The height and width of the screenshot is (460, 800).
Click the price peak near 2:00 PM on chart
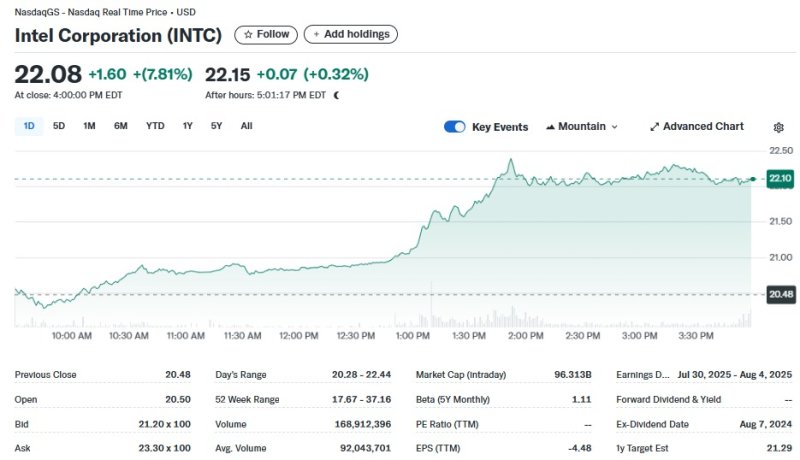click(511, 160)
